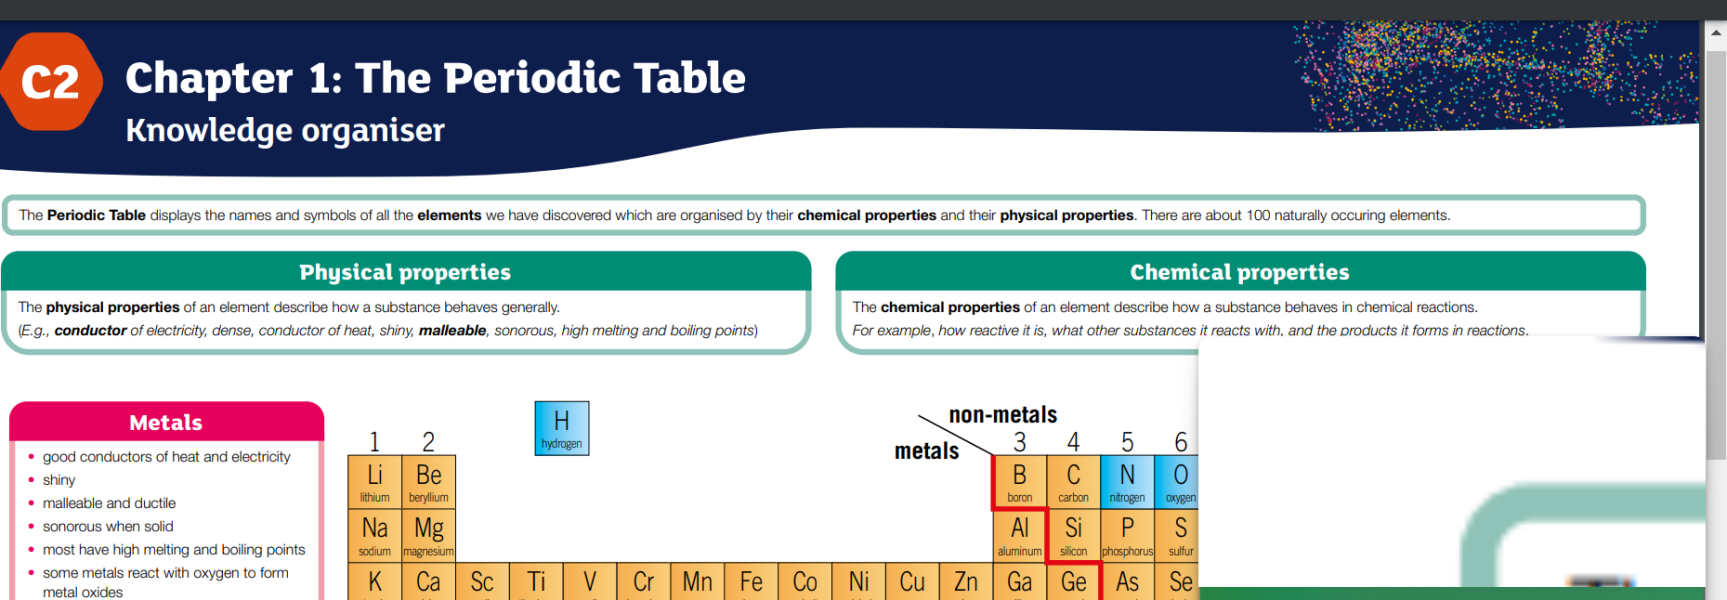Click the Ti element cell
The width and height of the screenshot is (1727, 600).
[x=536, y=581]
